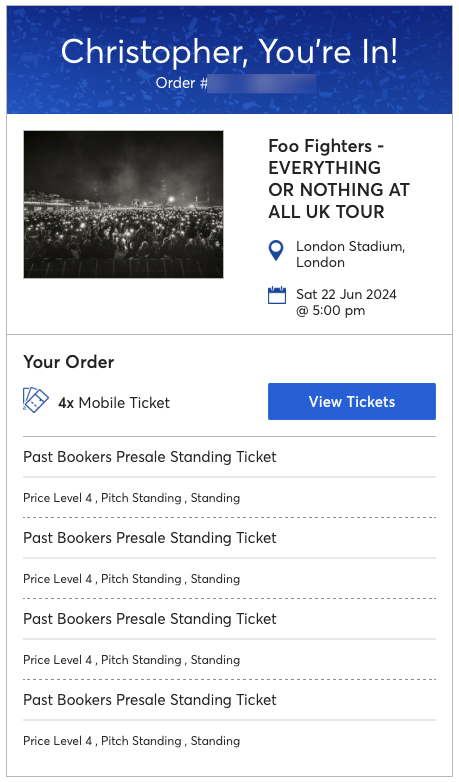Image resolution: width=459 pixels, height=782 pixels.
Task: Click the 4x Mobile Ticket label
Action: [114, 402]
